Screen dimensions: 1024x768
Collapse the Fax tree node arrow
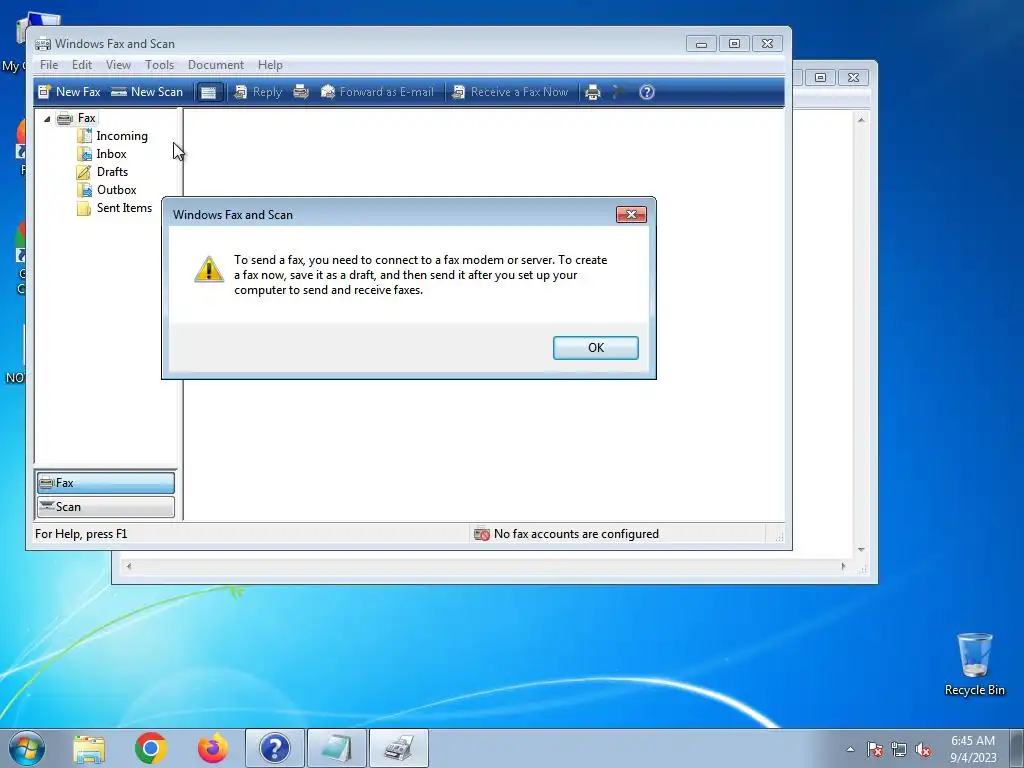(47, 119)
